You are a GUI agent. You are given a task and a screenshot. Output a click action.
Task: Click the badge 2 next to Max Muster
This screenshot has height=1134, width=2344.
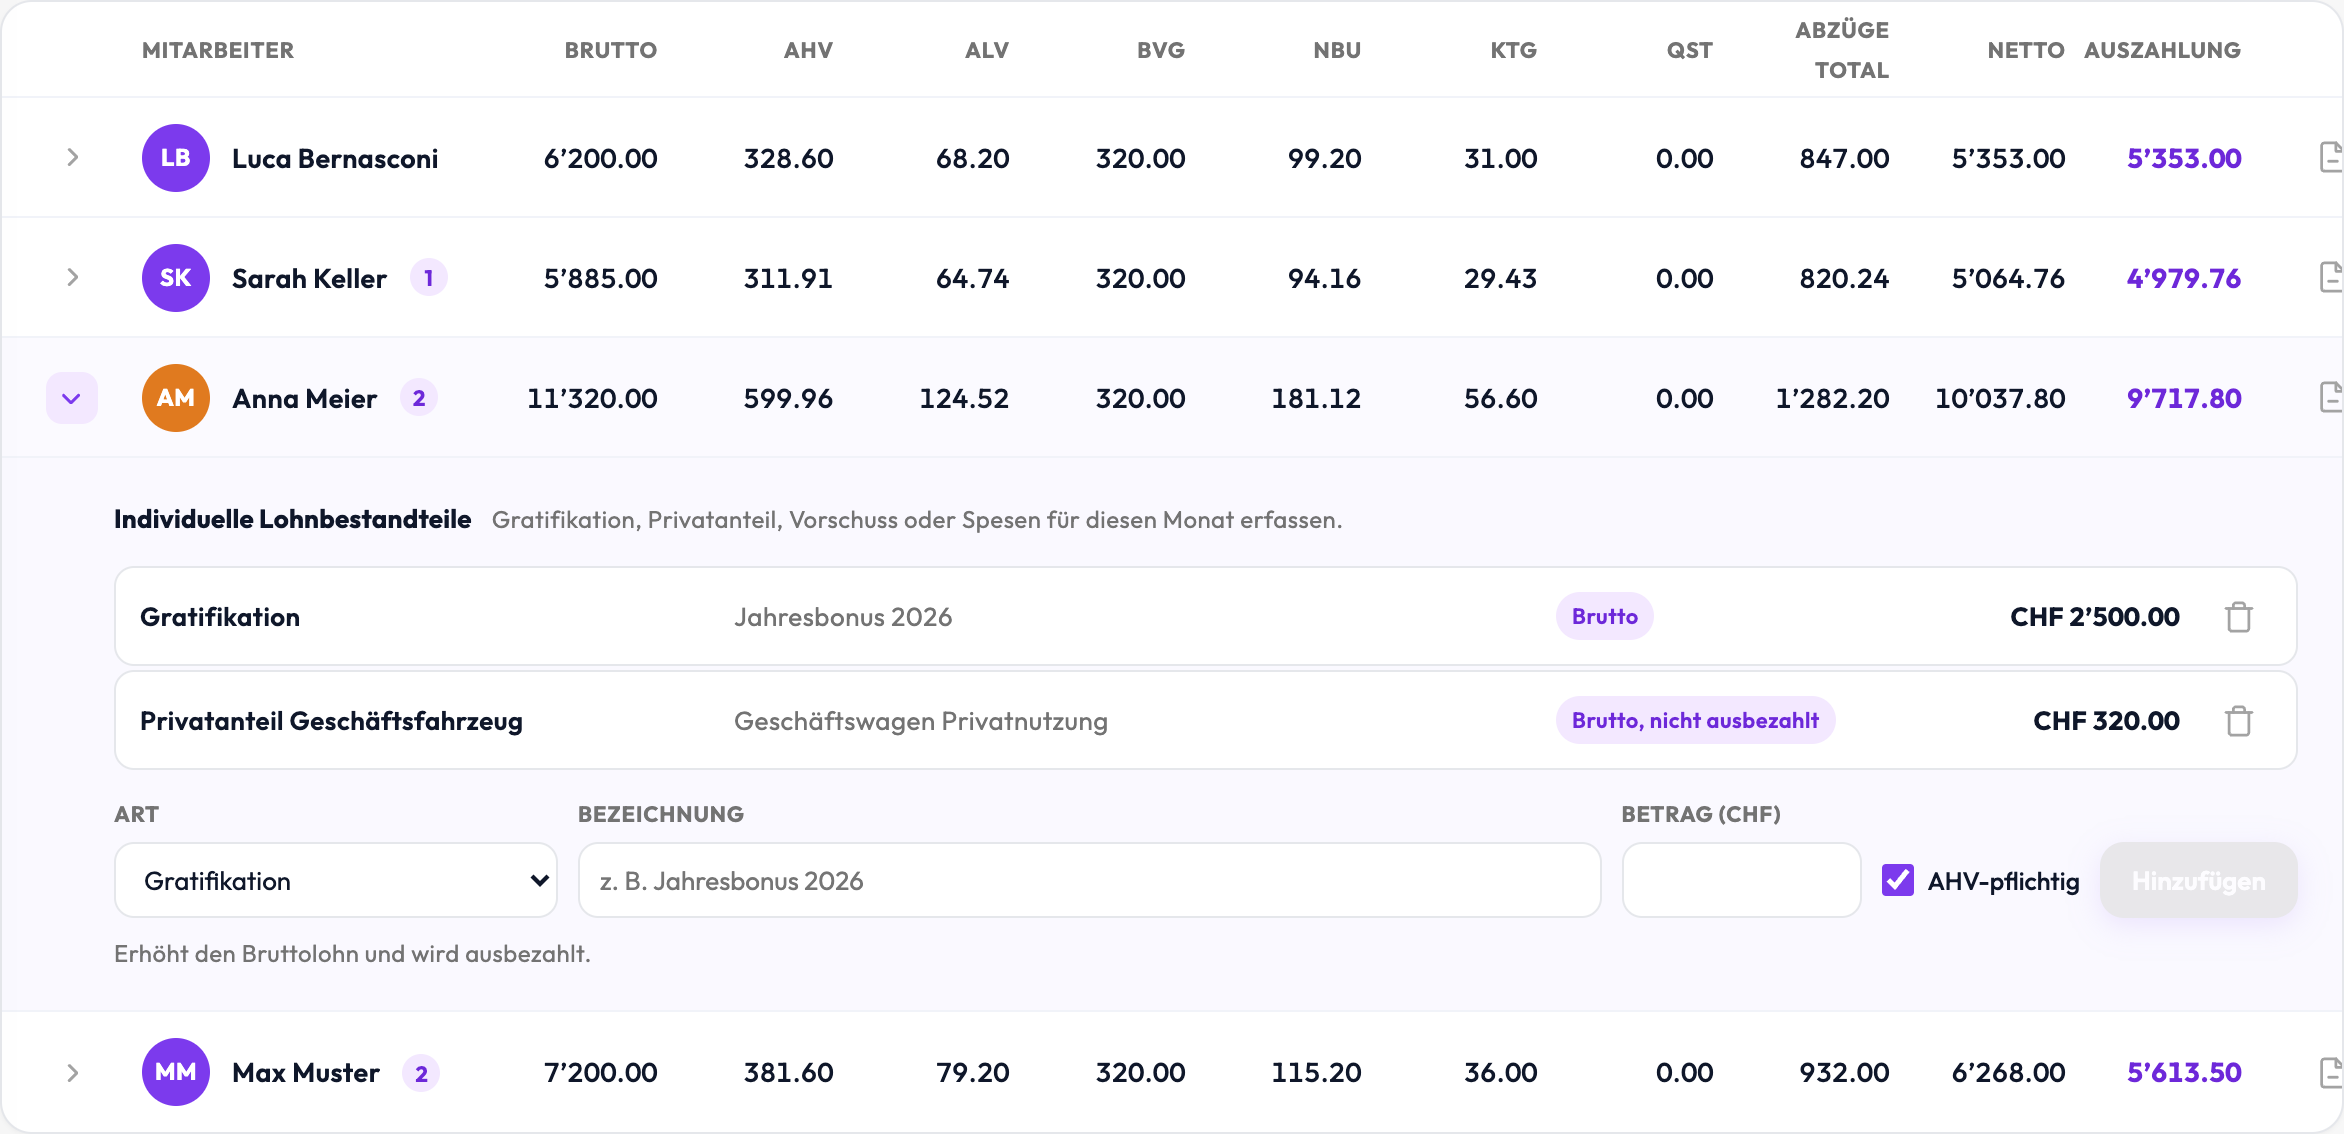click(421, 1073)
